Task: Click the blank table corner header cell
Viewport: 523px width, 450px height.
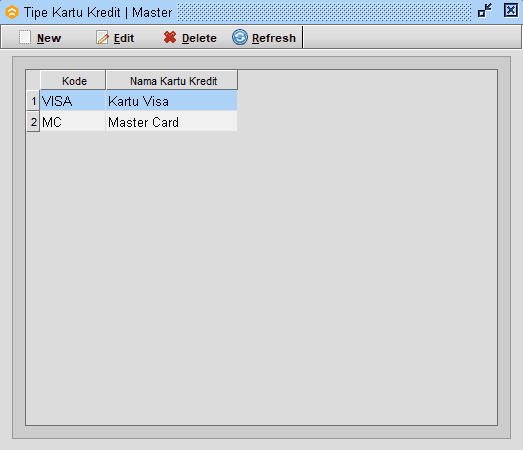Action: point(33,80)
